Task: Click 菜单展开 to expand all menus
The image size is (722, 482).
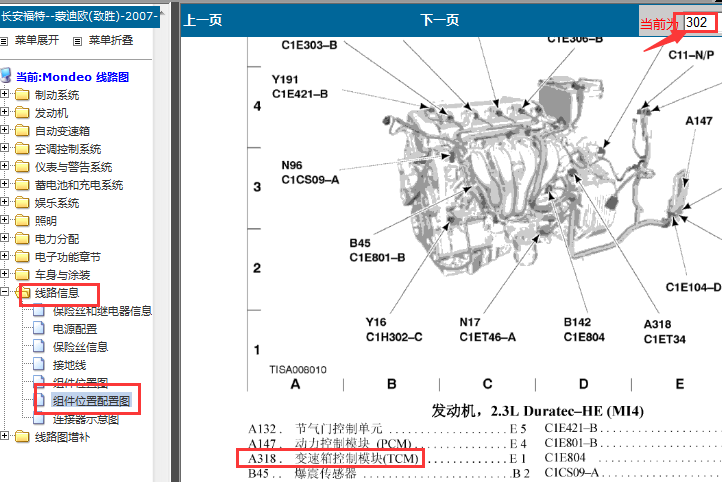Action: 37,41
